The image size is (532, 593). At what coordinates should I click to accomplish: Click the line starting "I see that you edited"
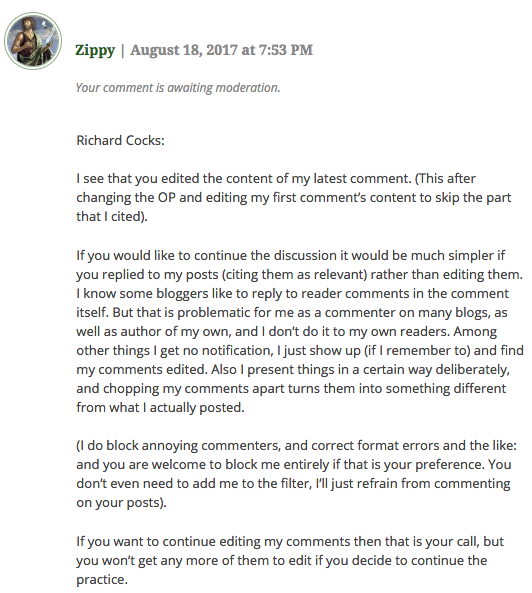[276, 179]
